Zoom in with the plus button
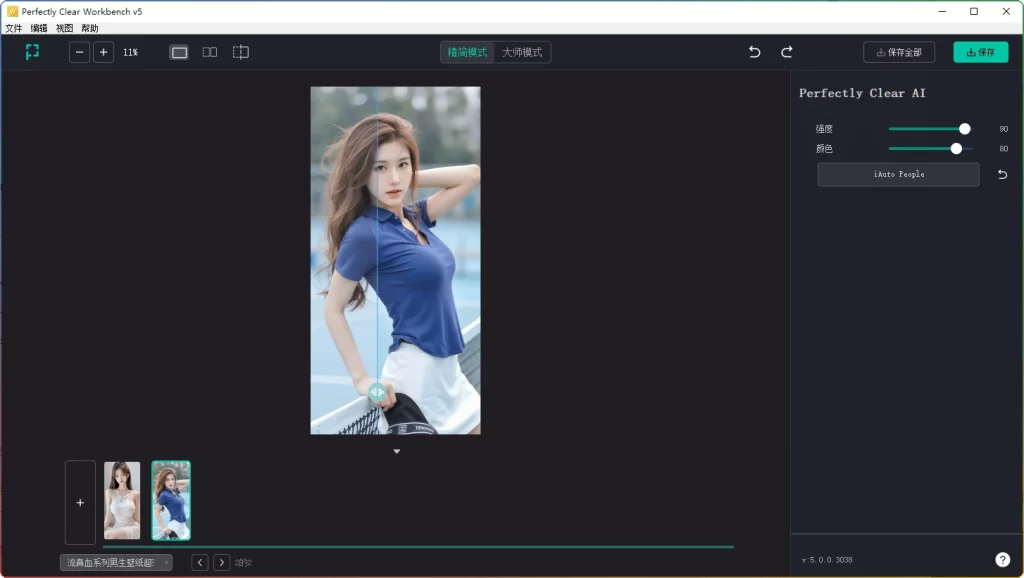Viewport: 1024px width, 578px height. click(x=103, y=52)
